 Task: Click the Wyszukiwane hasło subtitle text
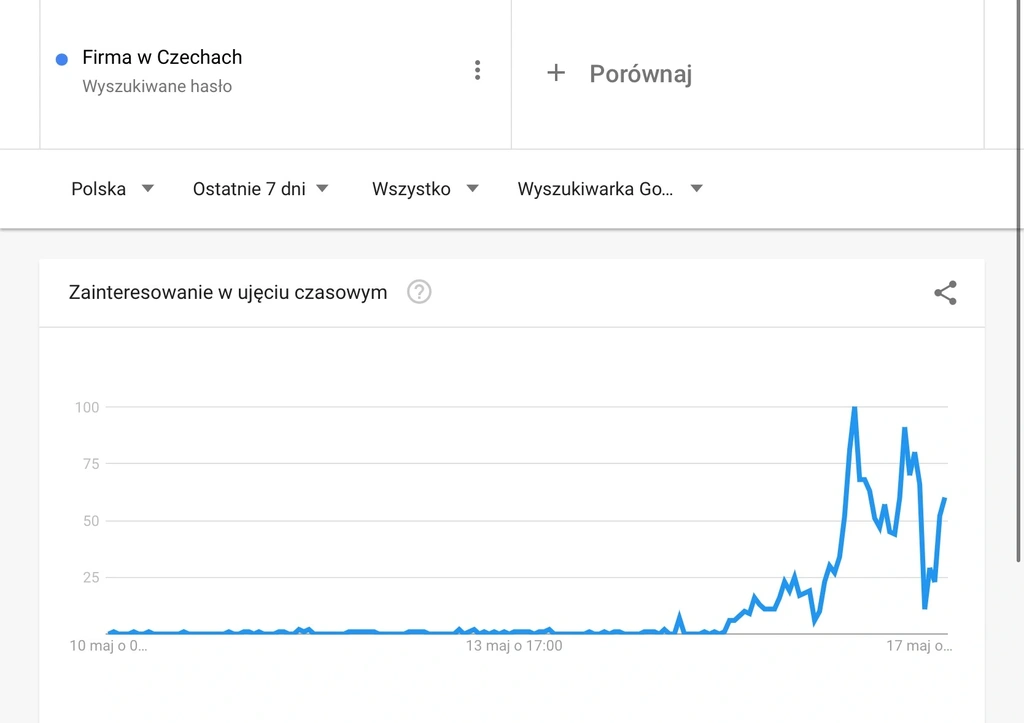(x=157, y=86)
